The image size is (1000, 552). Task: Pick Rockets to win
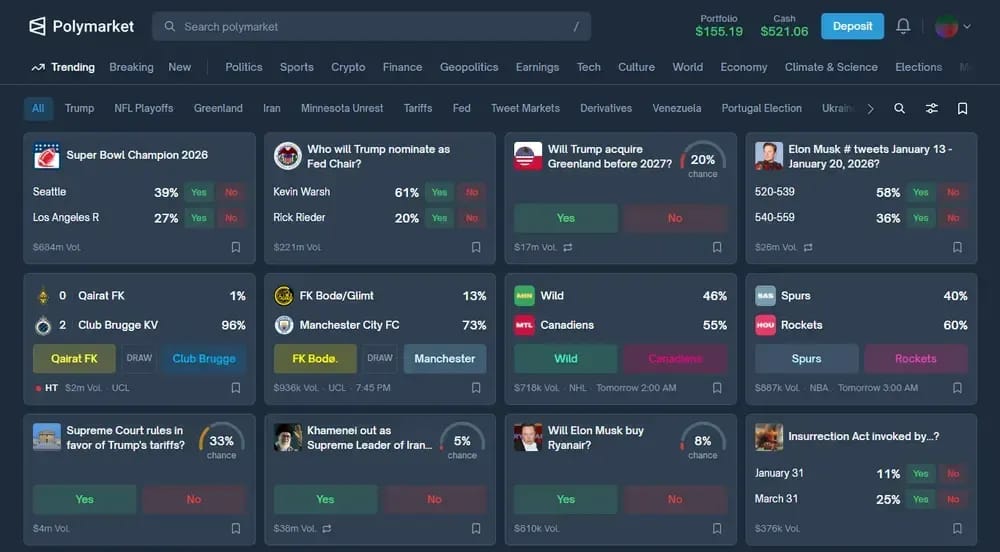point(916,359)
